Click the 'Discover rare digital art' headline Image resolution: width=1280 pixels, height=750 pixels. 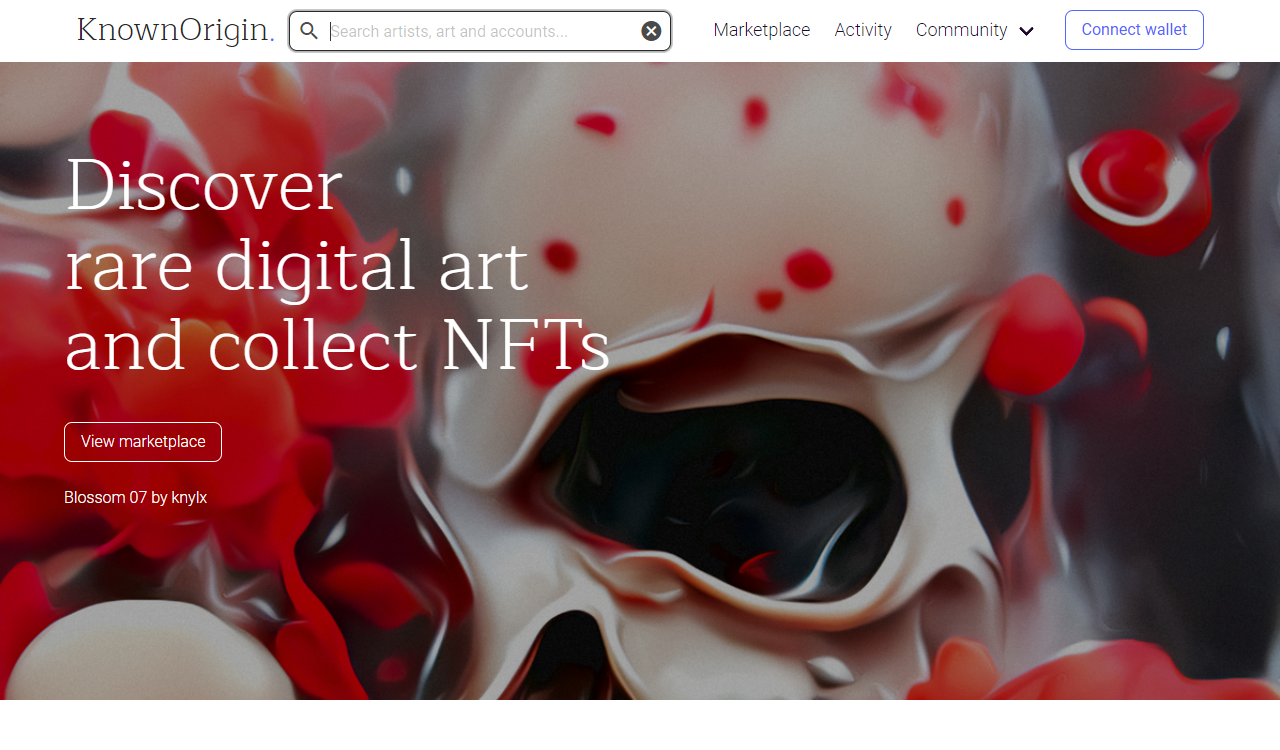[x=337, y=265]
